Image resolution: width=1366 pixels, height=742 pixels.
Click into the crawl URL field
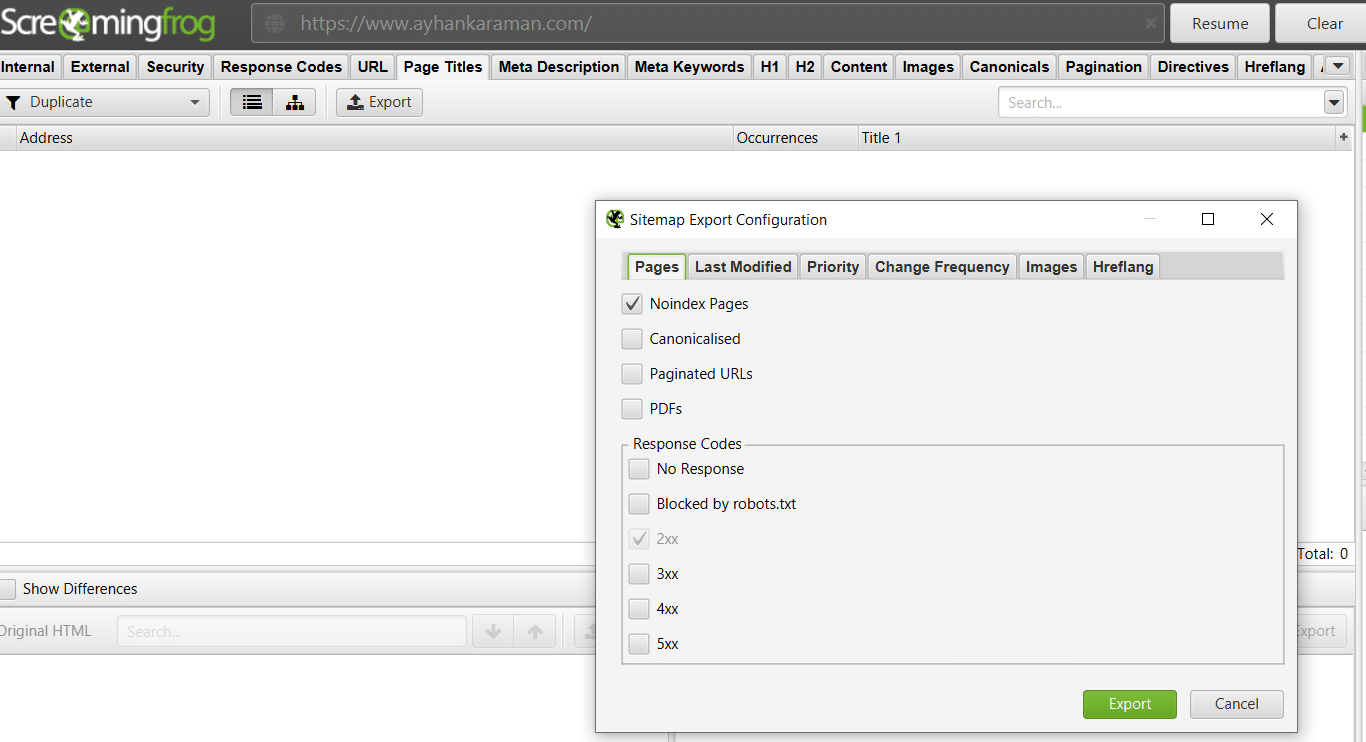pyautogui.click(x=709, y=23)
